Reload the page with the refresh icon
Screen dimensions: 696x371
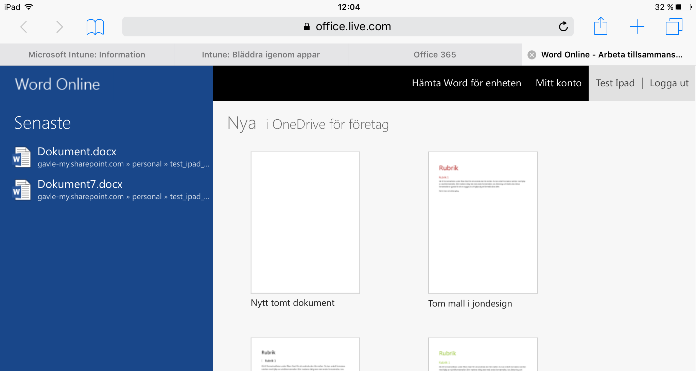[563, 27]
